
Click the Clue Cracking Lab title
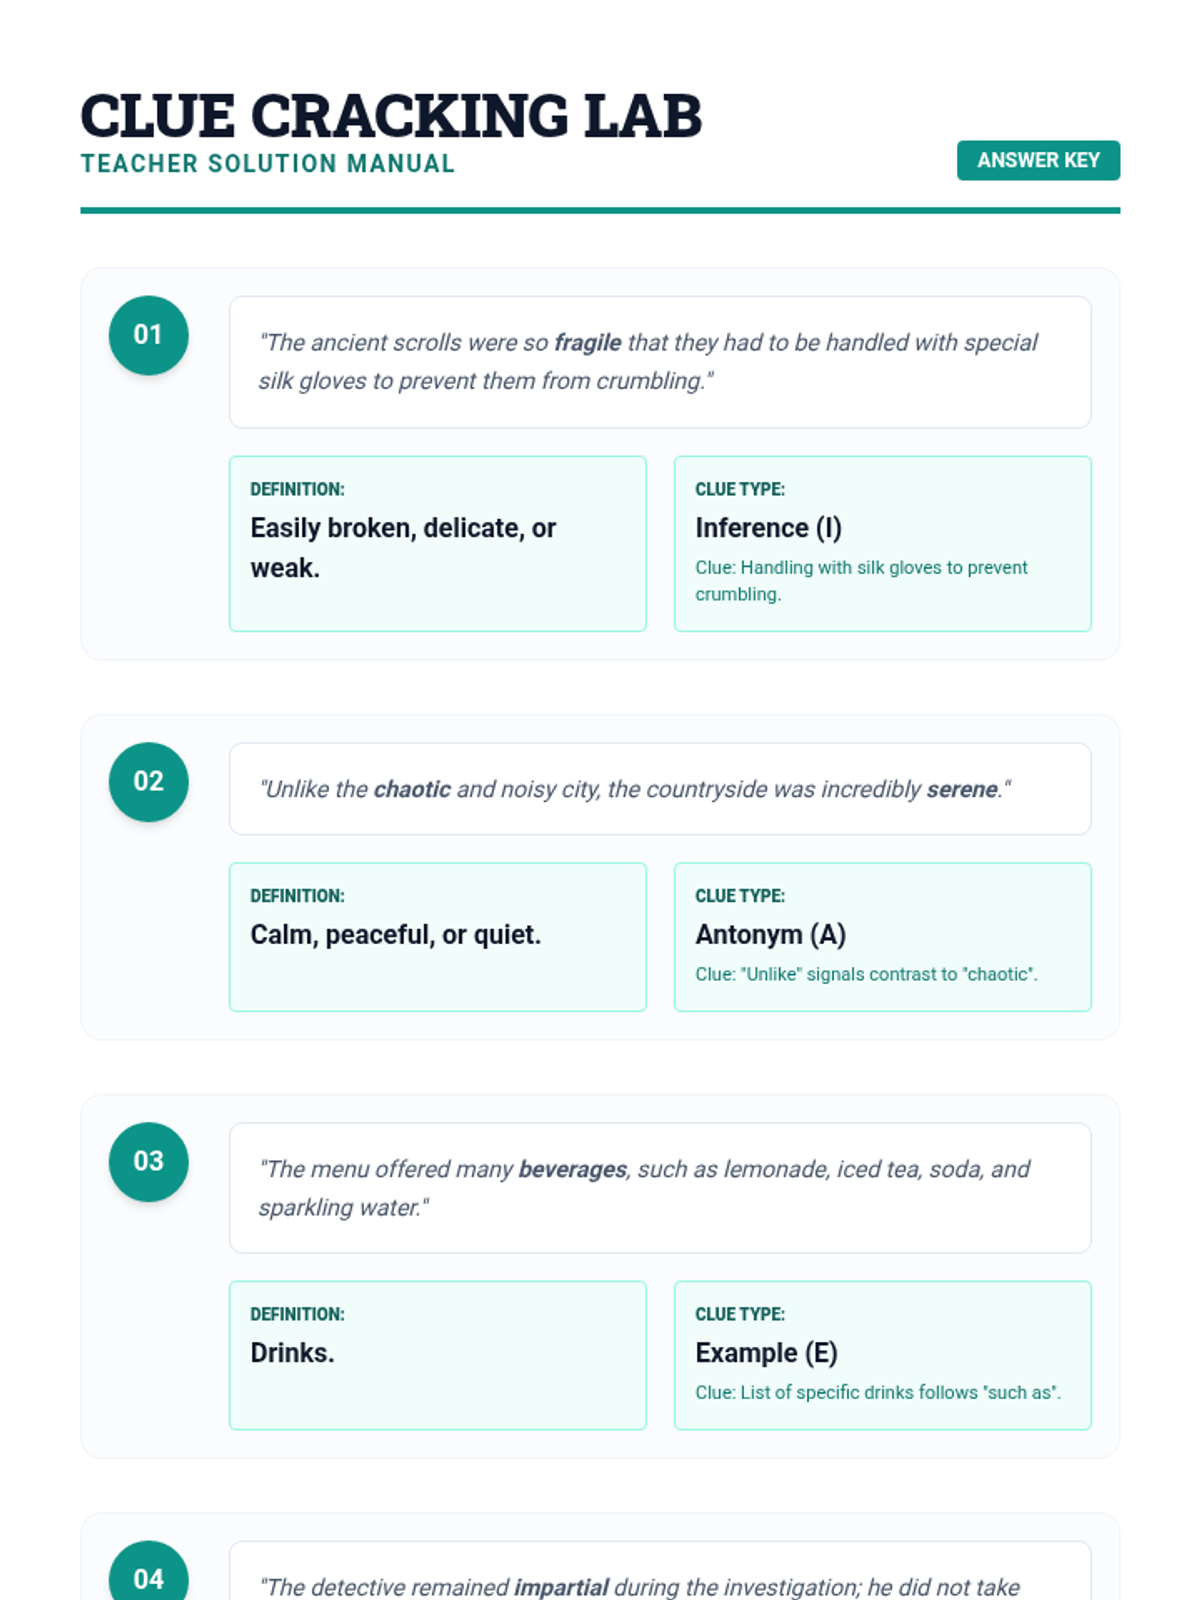pos(391,115)
